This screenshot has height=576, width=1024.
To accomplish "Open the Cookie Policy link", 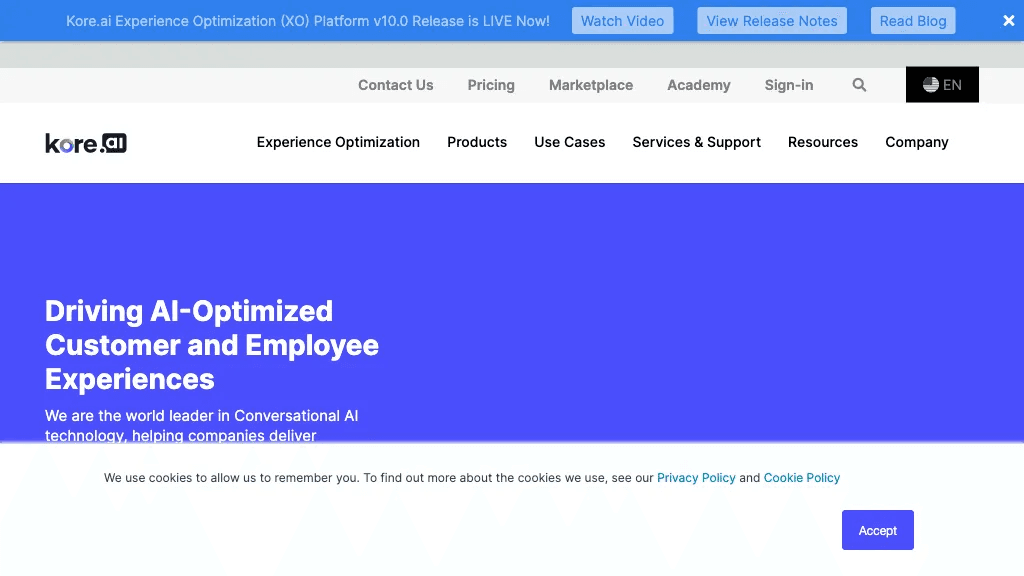I will (801, 478).
